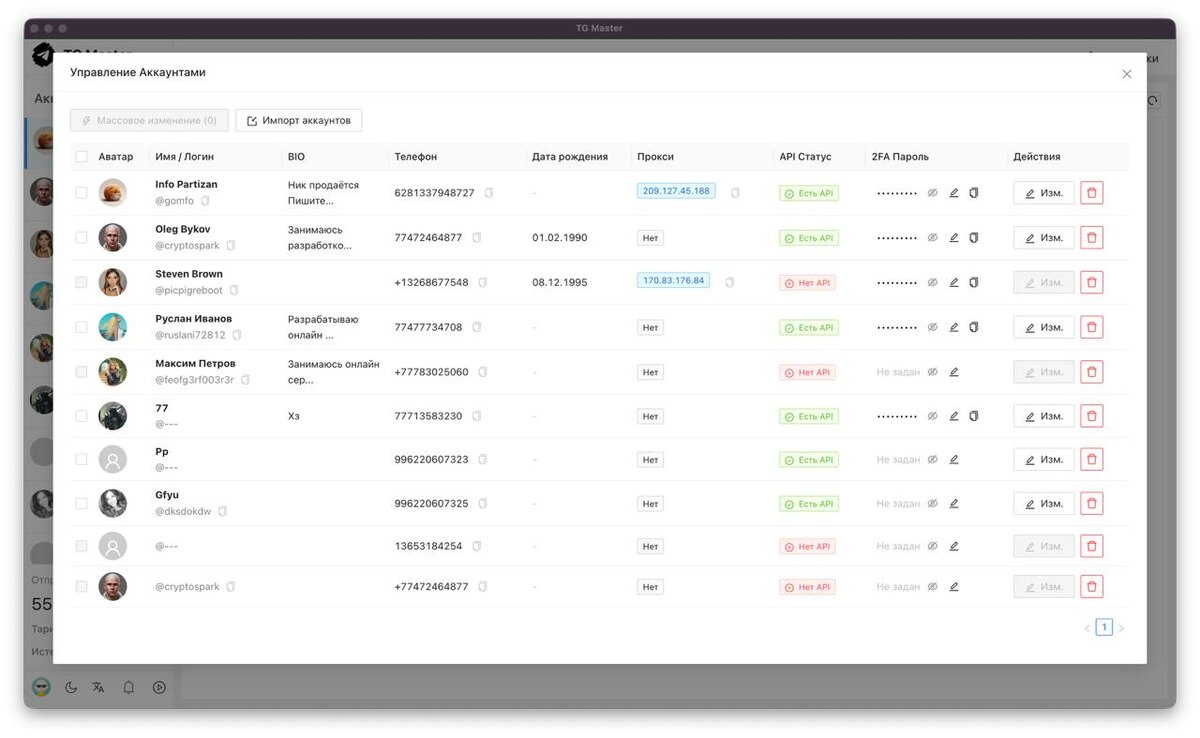Go to previous page arrow
The height and width of the screenshot is (738, 1200).
point(1087,628)
